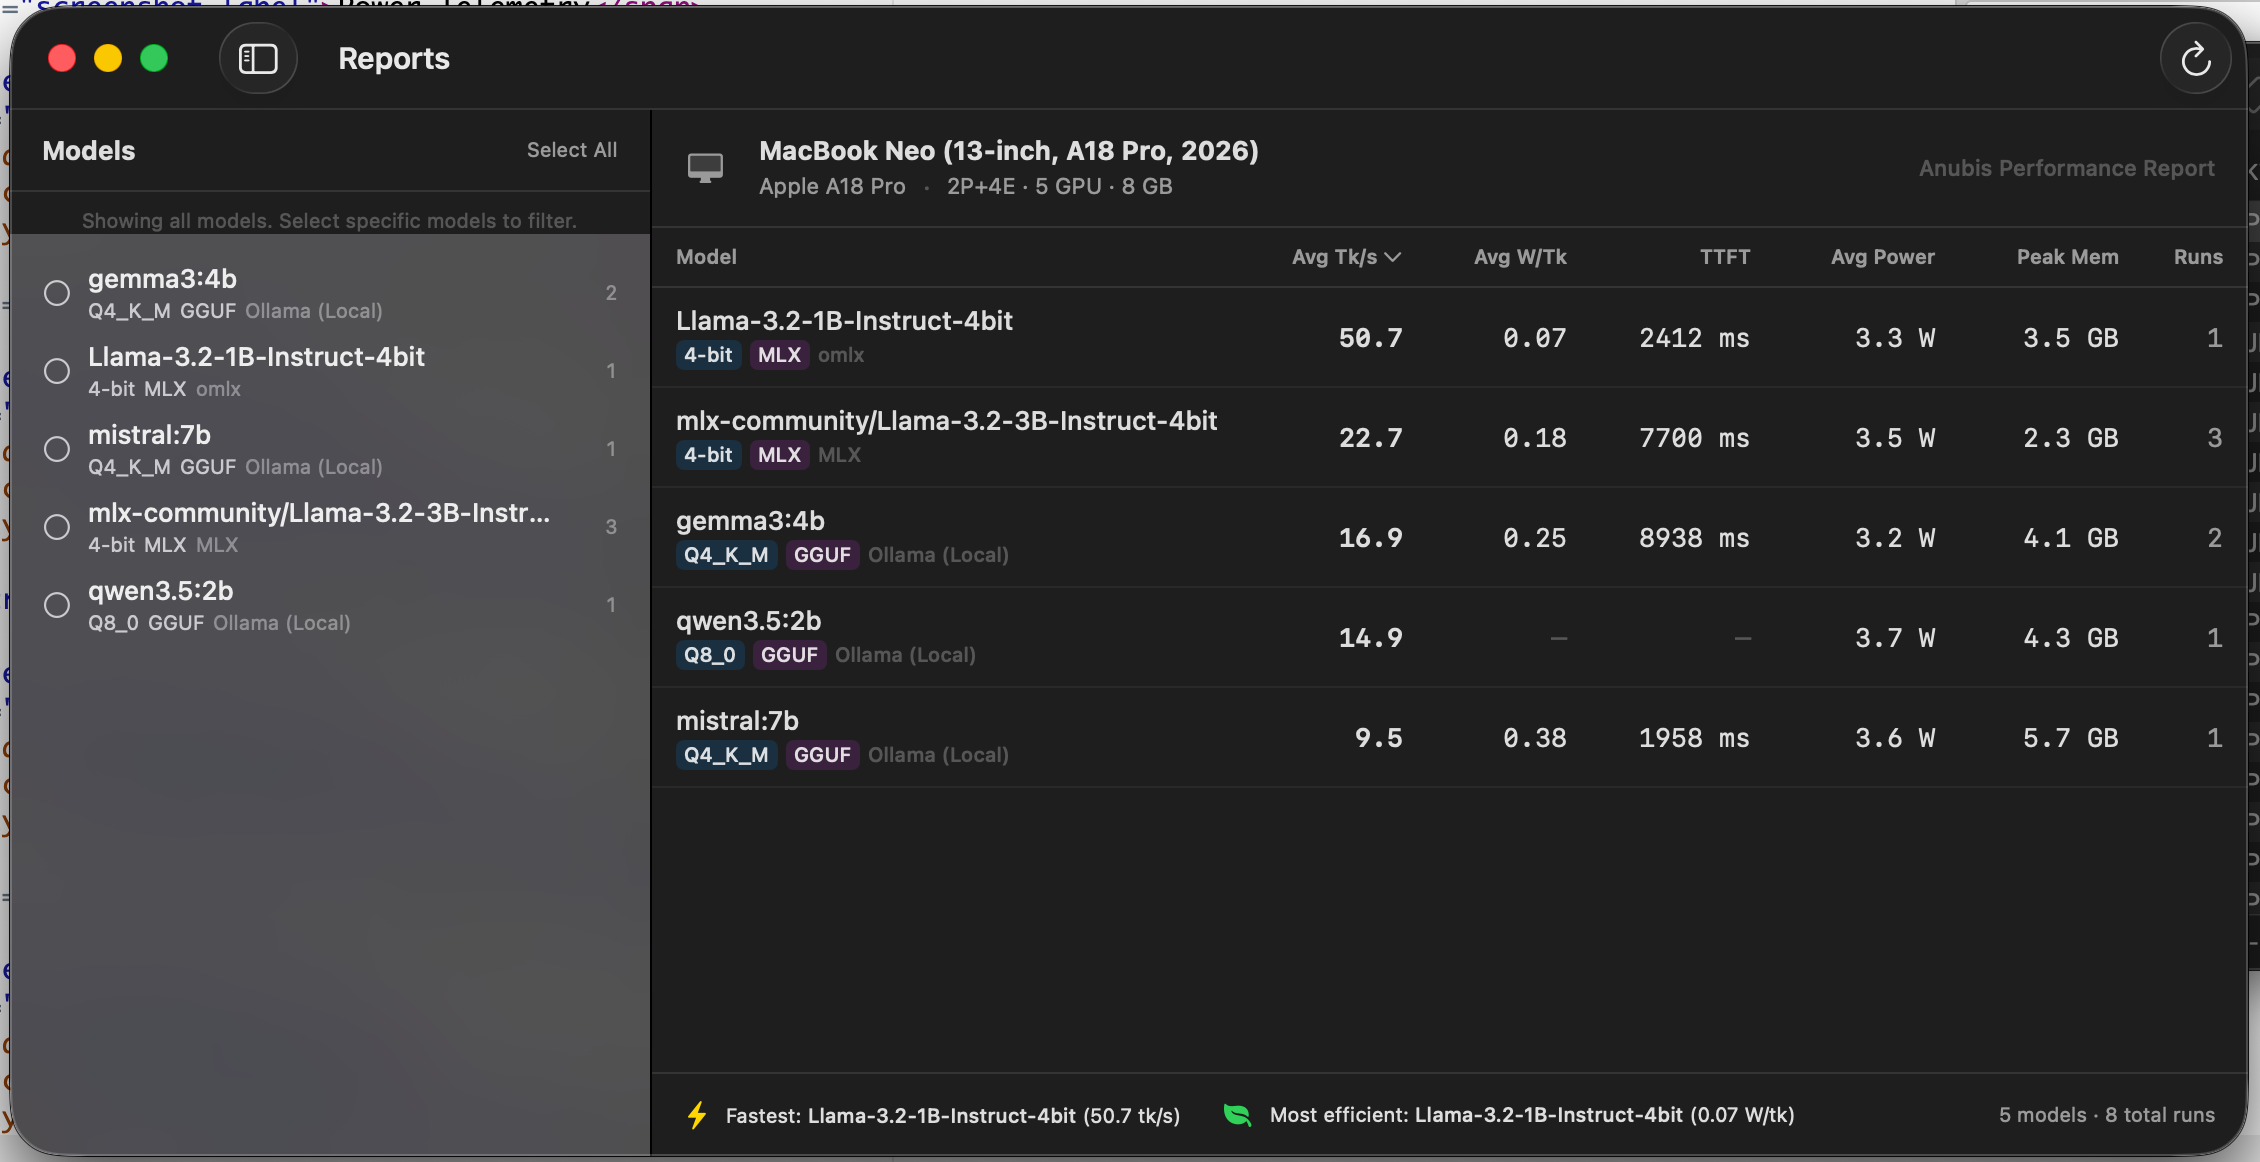The height and width of the screenshot is (1162, 2260).
Task: Select mistral:7b model radio button
Action: point(57,449)
